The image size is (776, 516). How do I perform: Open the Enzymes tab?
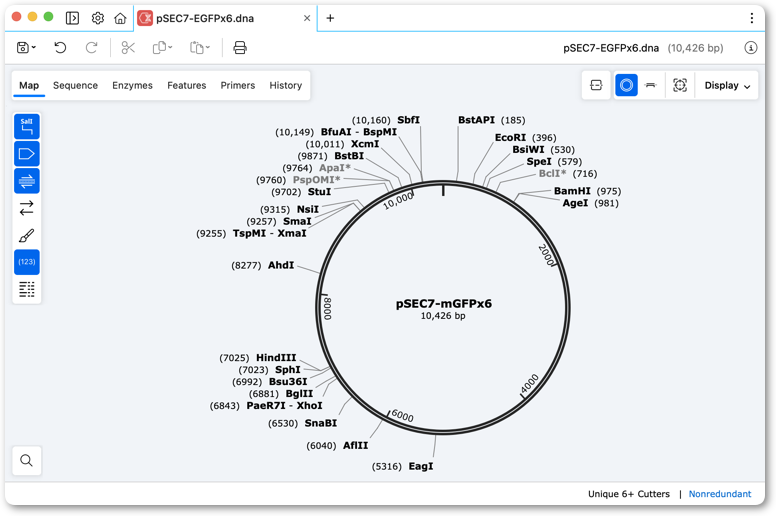(132, 86)
